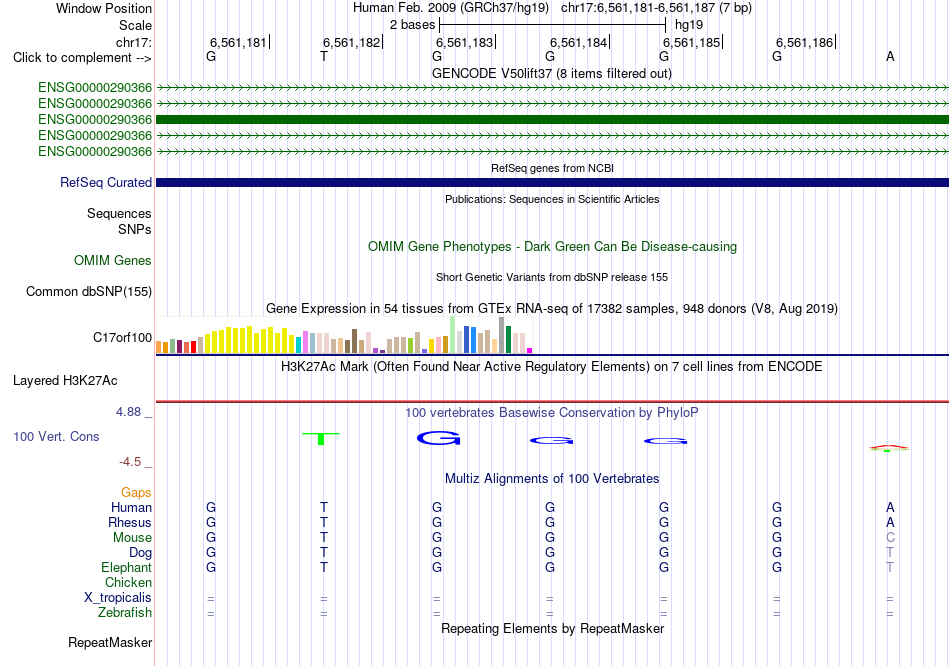Click the tall dark gray GTEx expression bar
The width and height of the screenshot is (950, 666).
click(502, 335)
